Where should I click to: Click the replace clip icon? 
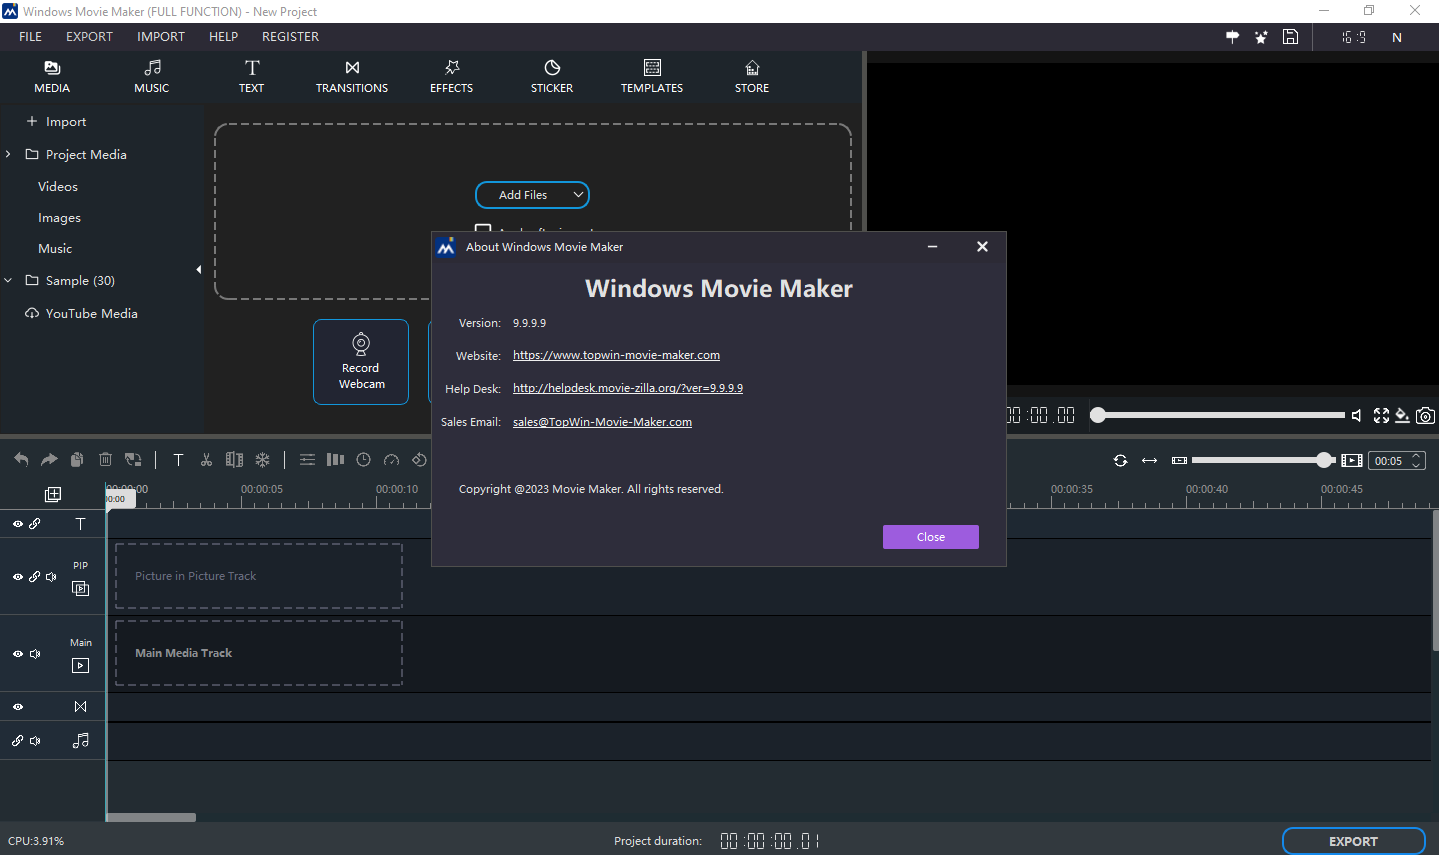click(133, 460)
